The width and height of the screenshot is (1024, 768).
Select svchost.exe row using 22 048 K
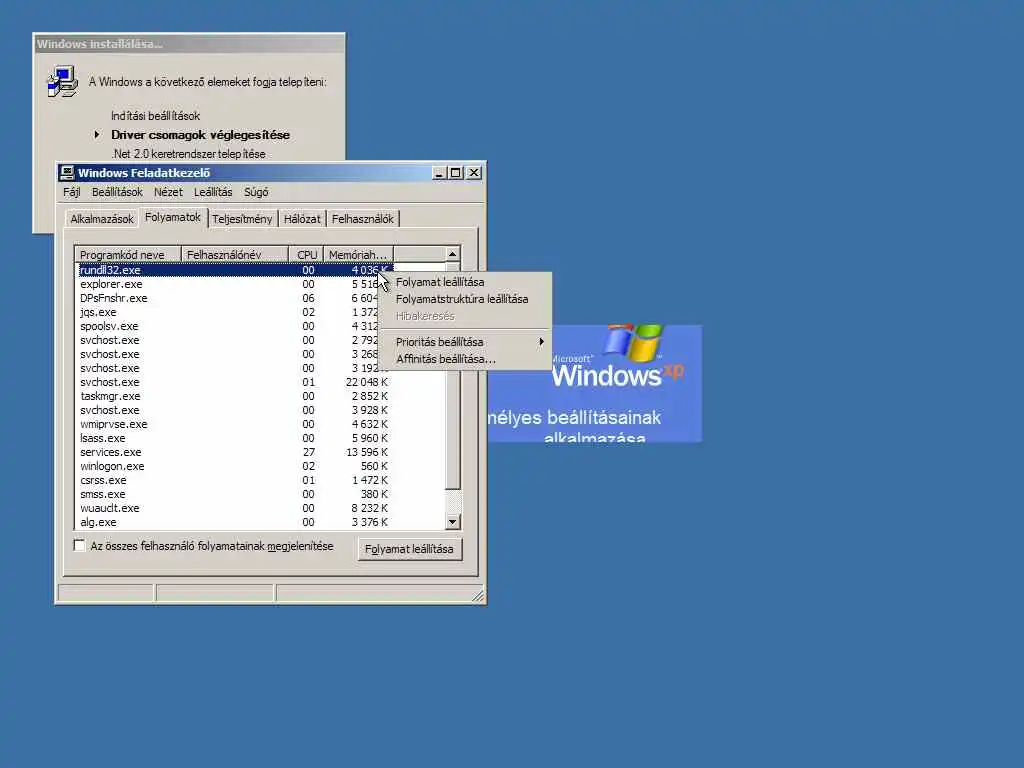click(x=234, y=382)
